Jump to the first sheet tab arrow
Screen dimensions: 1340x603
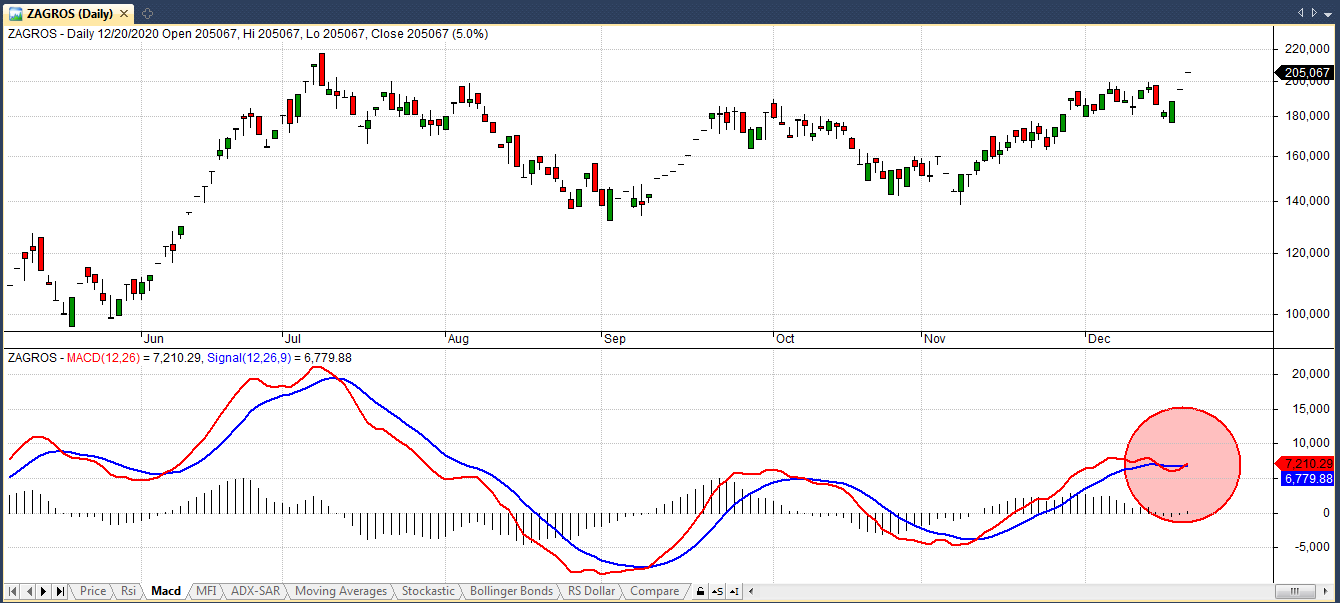coord(13,591)
